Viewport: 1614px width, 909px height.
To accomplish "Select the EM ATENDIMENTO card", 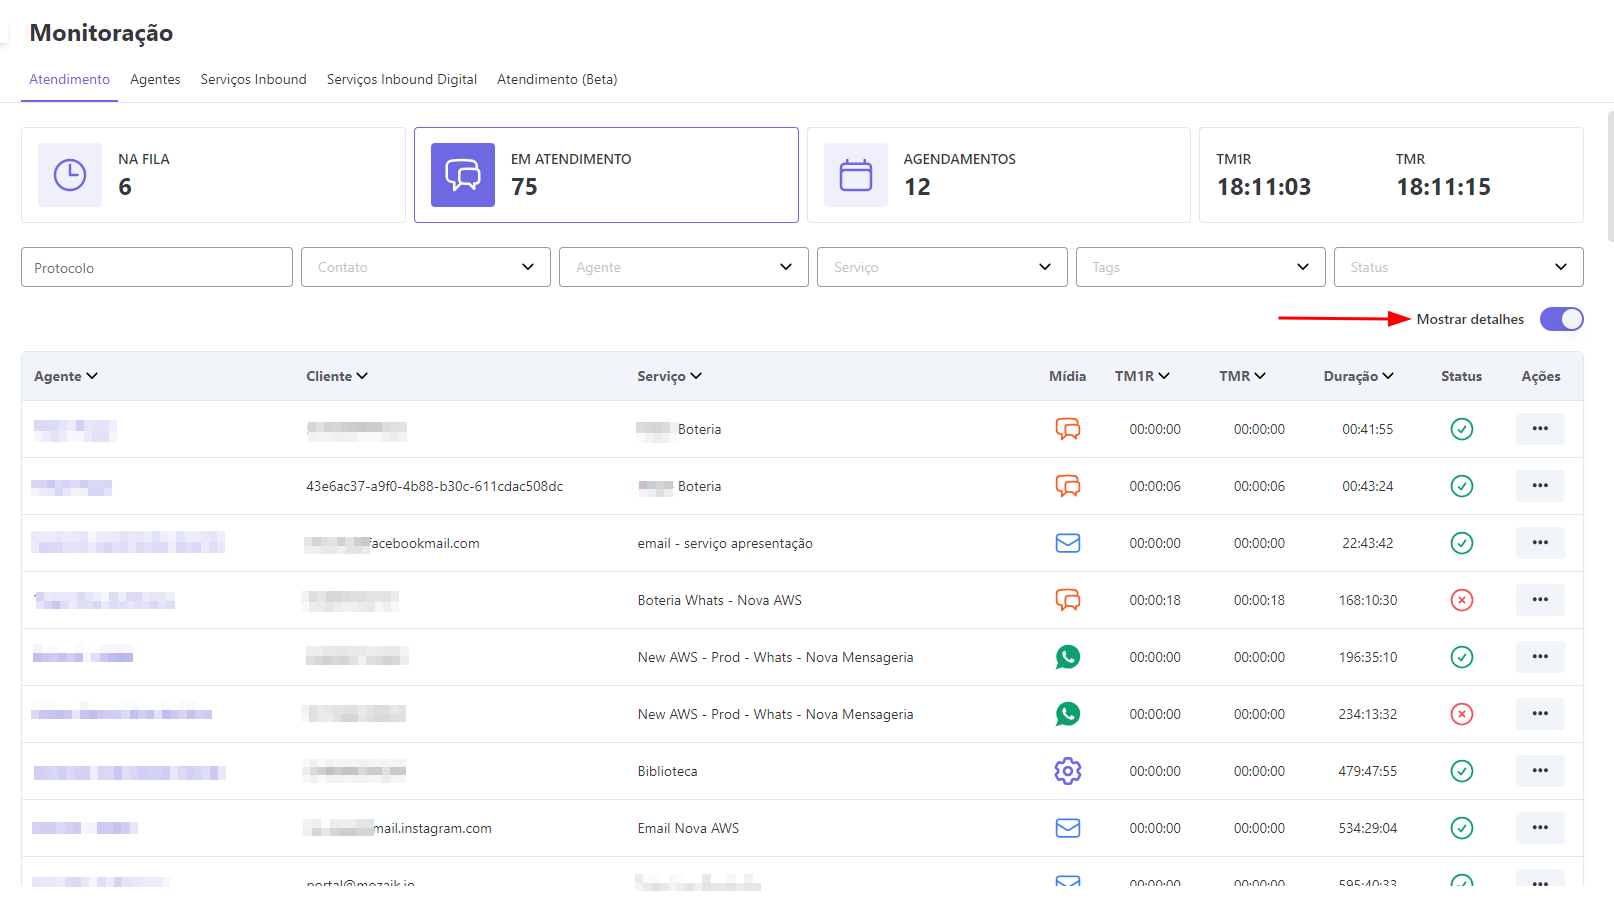I will click(x=606, y=175).
